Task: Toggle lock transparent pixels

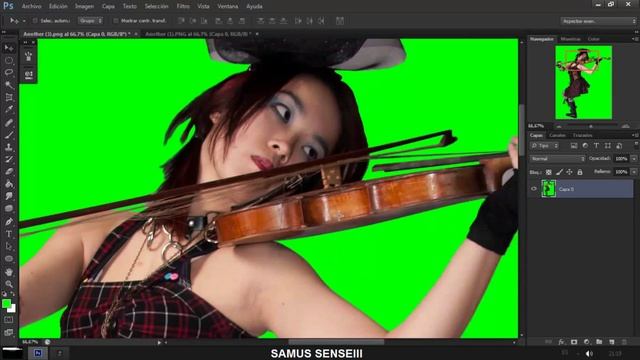Action: (549, 172)
